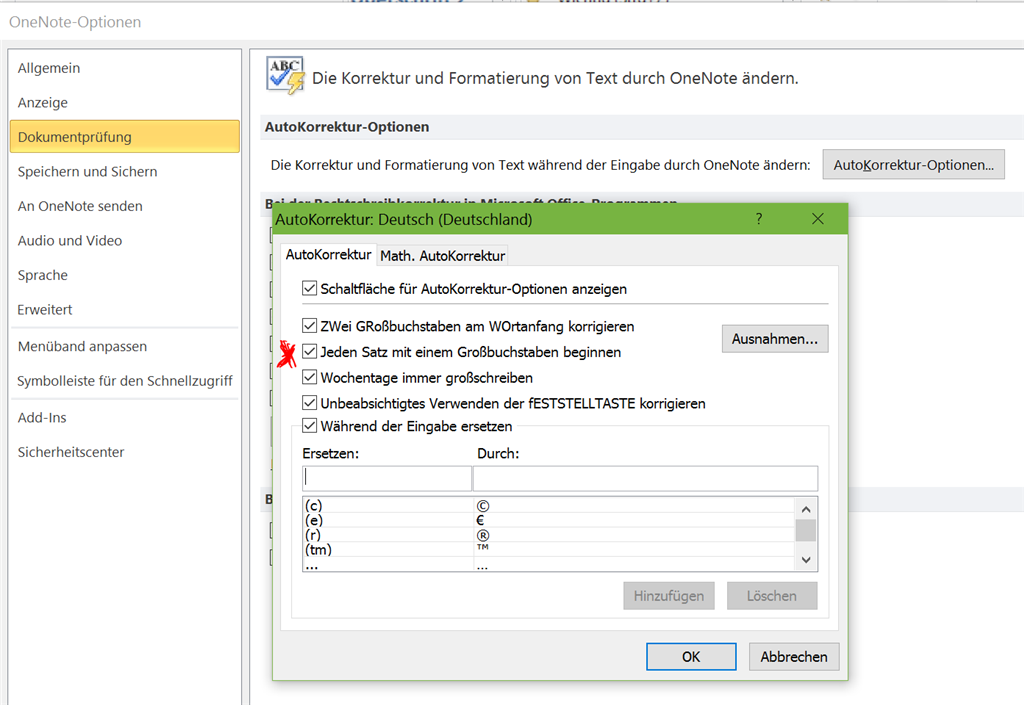1024x705 pixels.
Task: Click the Ersetzen input field
Action: [x=387, y=478]
